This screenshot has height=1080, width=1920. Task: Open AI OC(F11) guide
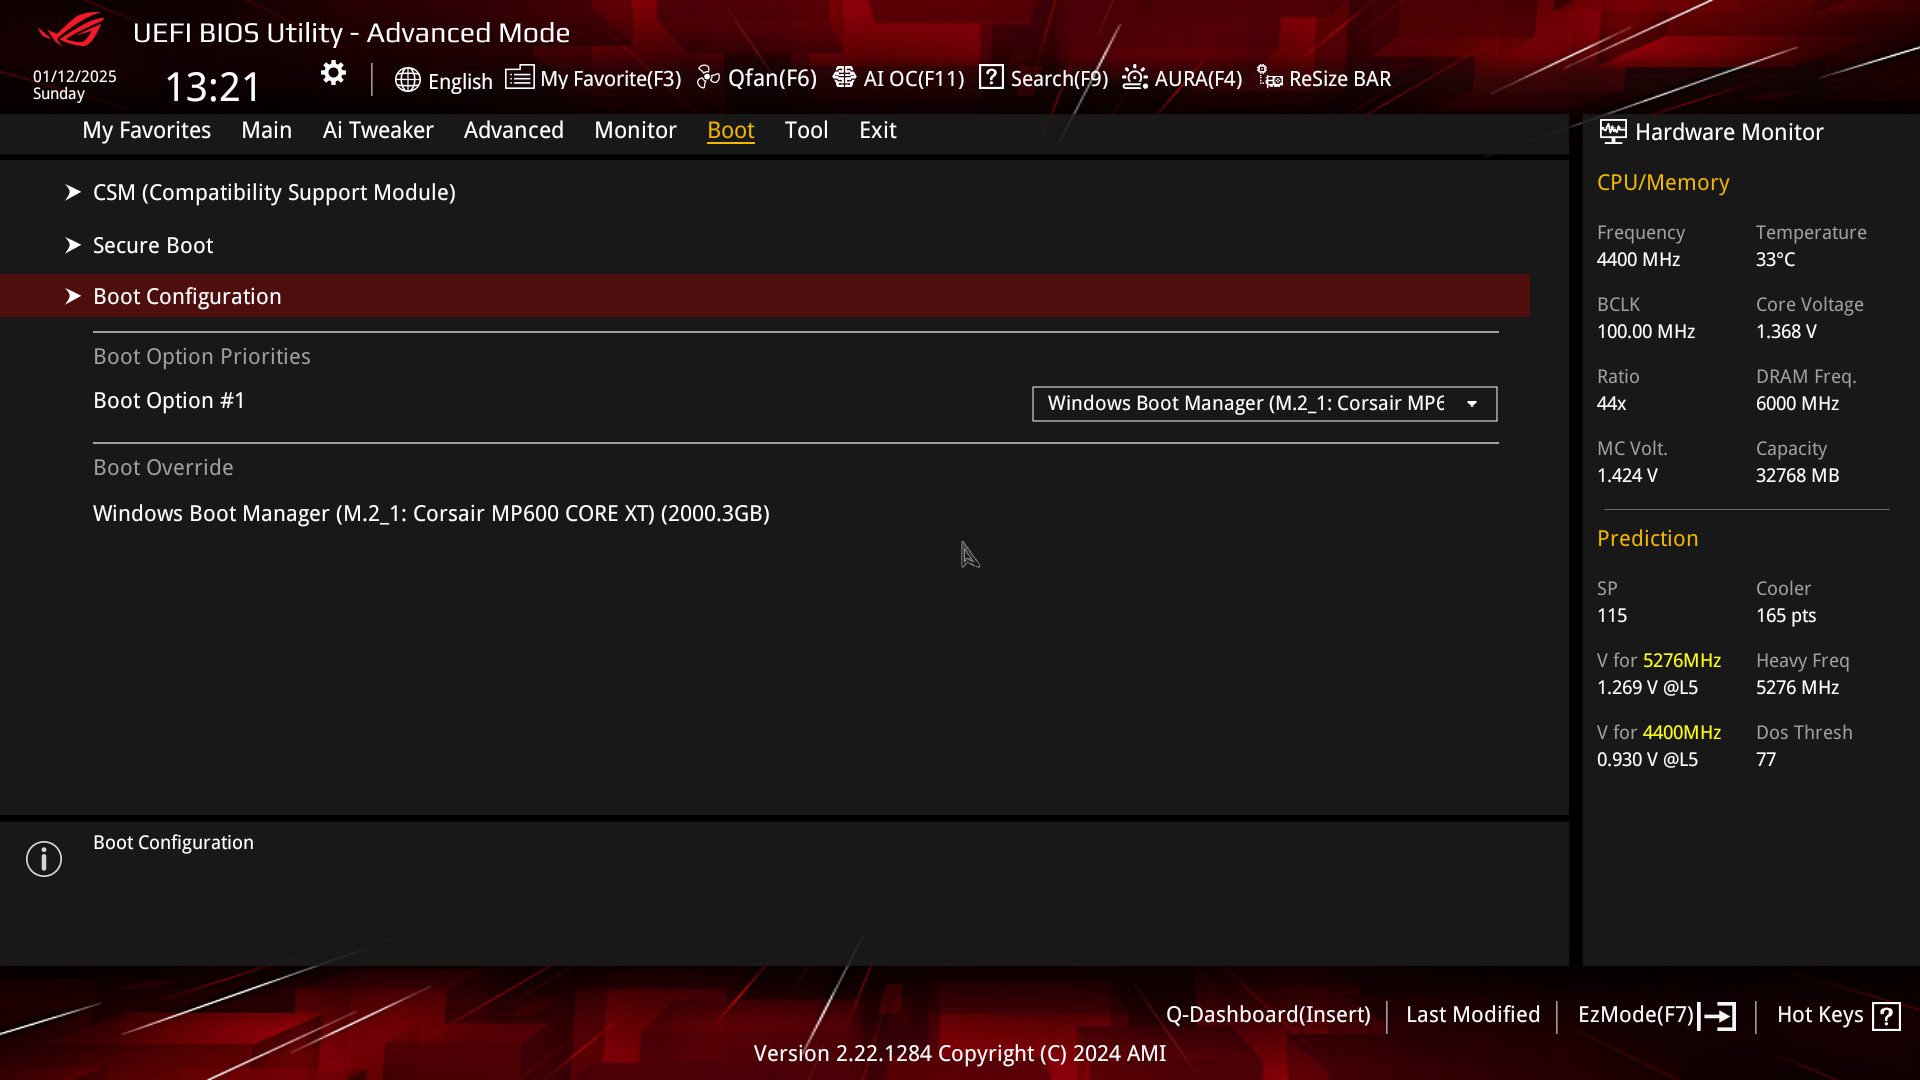click(x=913, y=79)
